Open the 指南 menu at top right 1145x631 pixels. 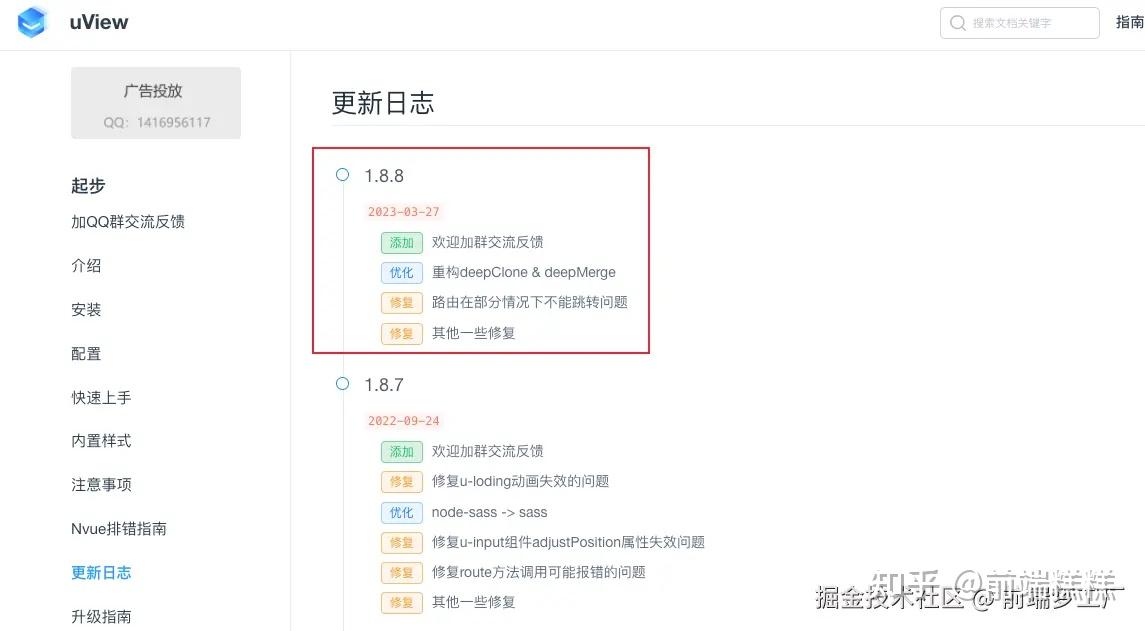tap(1129, 22)
